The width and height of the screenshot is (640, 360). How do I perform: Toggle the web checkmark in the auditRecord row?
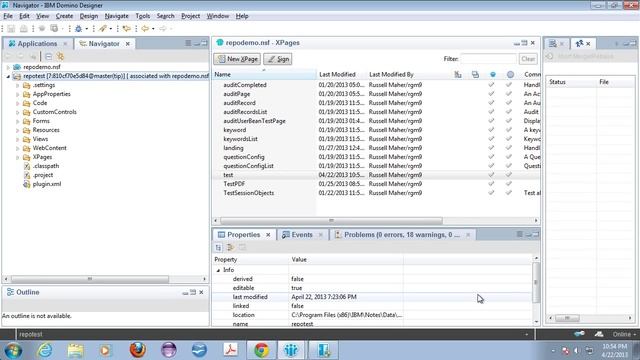pos(491,103)
